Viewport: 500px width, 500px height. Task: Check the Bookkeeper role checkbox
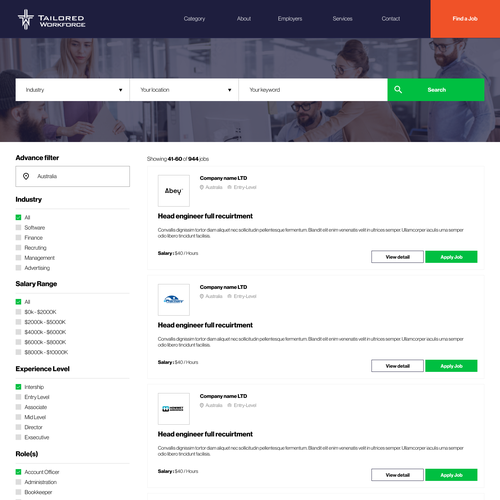[18, 492]
